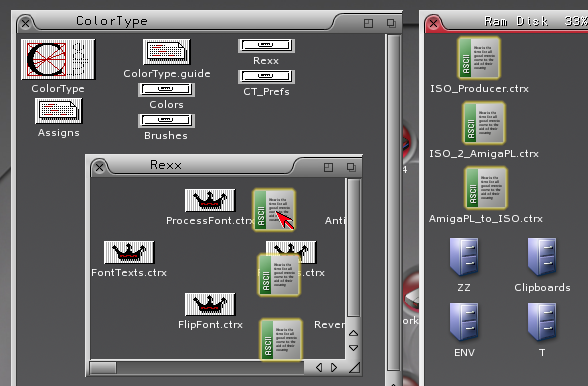588x386 pixels.
Task: Click the AmigaPL_to_ISO.ctrx label text
Action: click(486, 219)
